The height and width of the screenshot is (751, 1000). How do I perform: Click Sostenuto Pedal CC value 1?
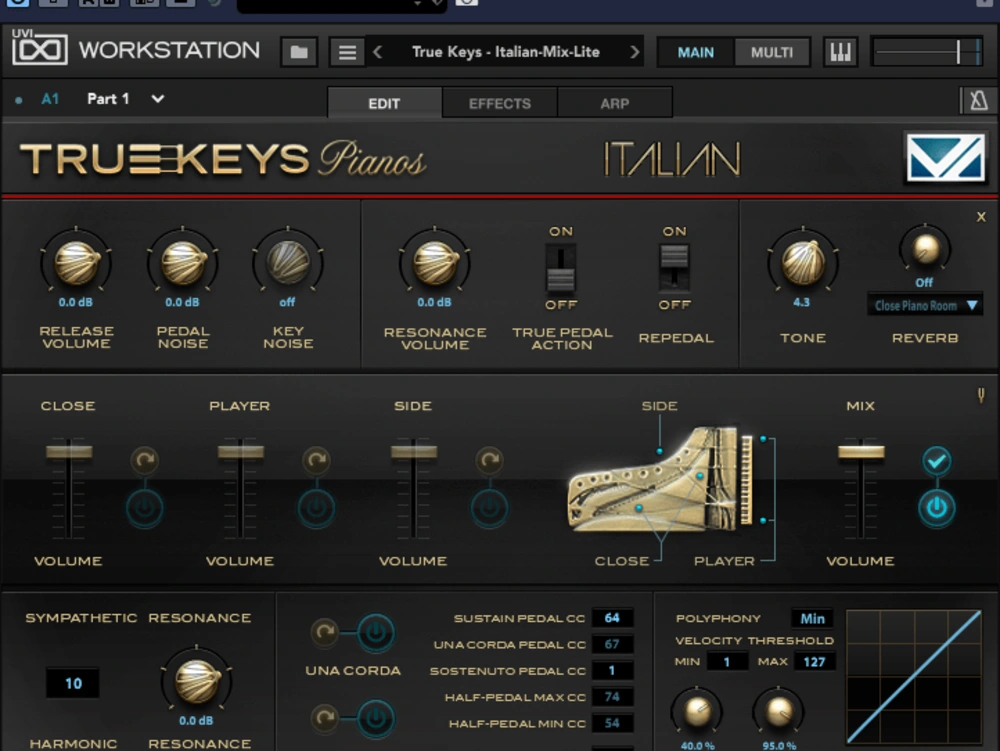point(612,671)
